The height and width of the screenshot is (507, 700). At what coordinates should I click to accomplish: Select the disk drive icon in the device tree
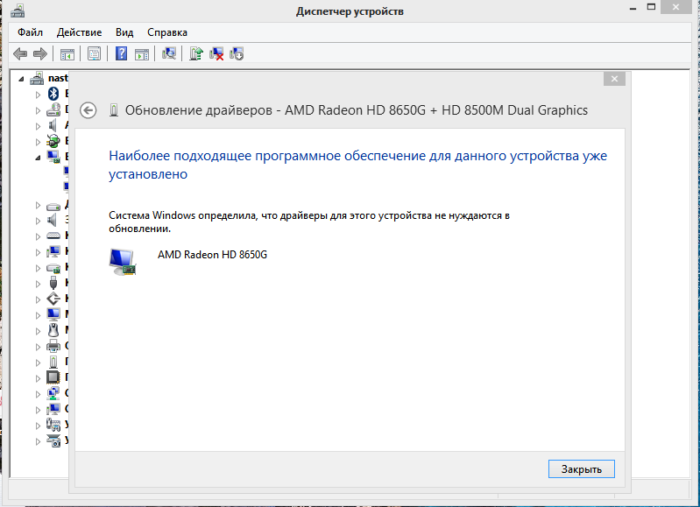(x=53, y=206)
